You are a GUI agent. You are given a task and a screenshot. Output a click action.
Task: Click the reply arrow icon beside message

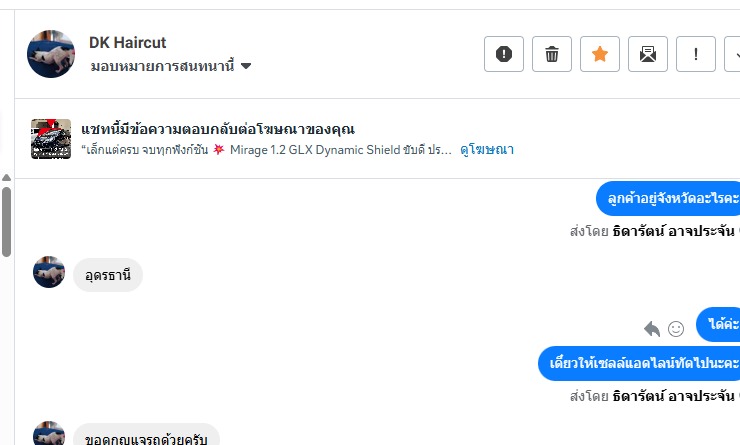(x=652, y=328)
